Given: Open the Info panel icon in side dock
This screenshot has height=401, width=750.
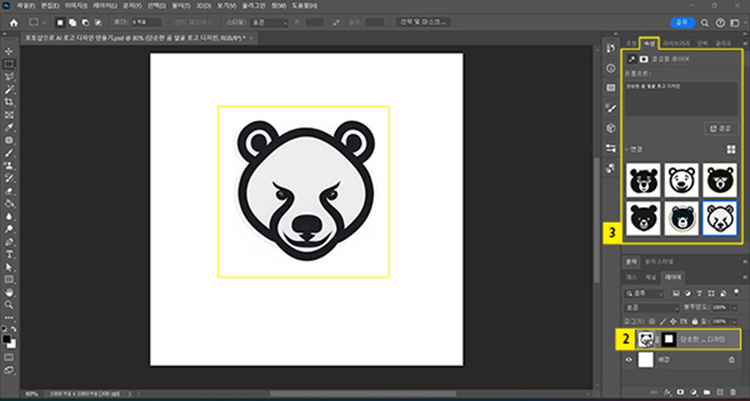Looking at the screenshot, I should (611, 68).
